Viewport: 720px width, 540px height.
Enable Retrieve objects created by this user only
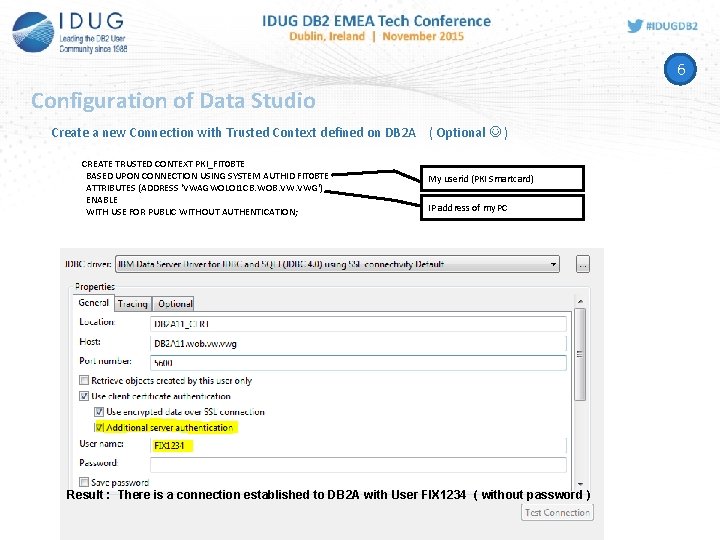pos(84,380)
